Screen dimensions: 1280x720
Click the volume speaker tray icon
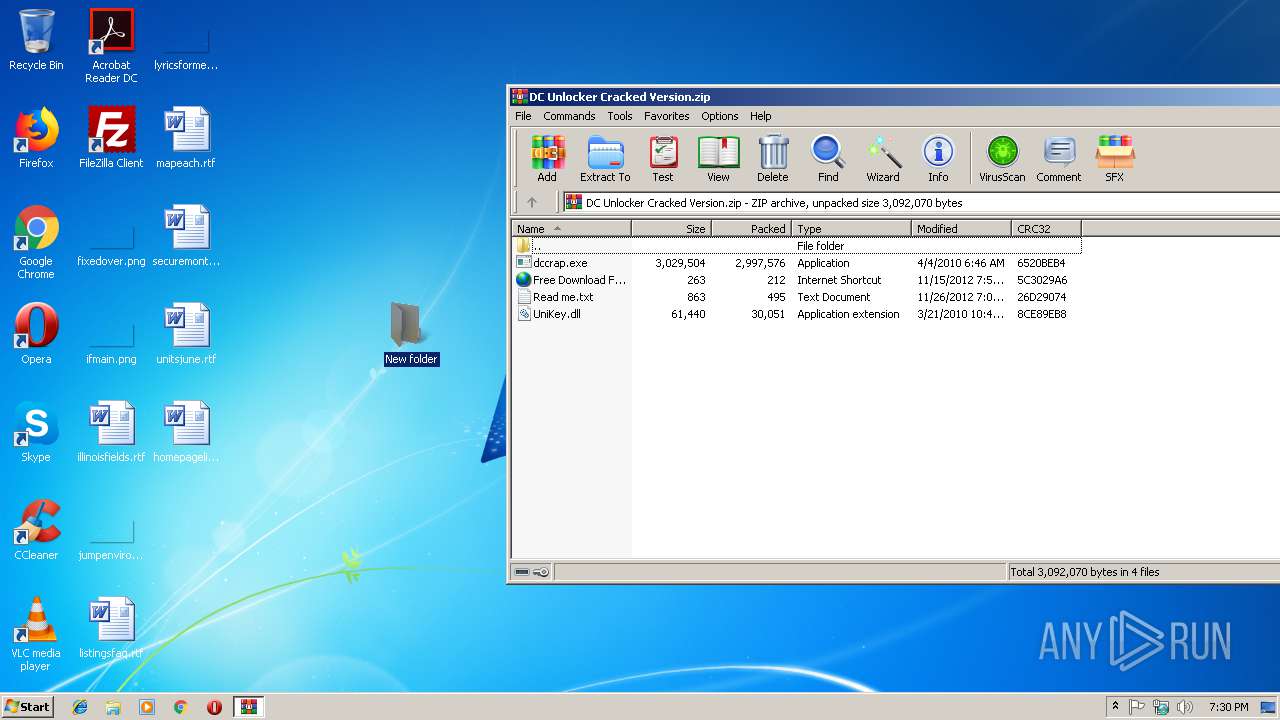(1184, 707)
